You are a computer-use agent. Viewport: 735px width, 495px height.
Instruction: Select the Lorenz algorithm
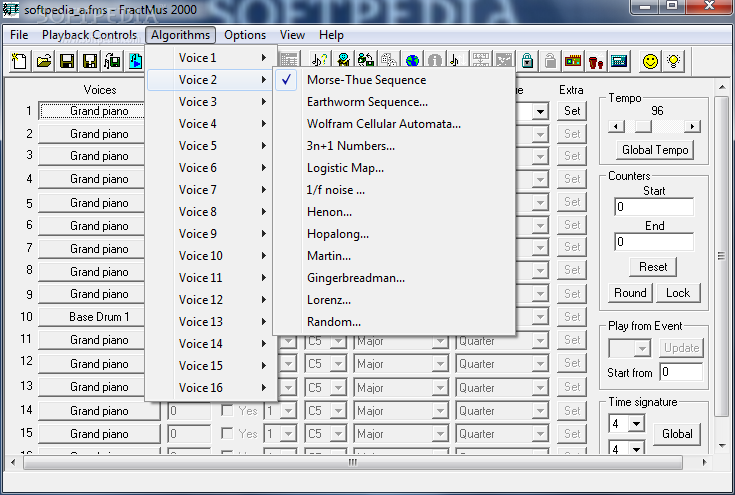point(329,300)
